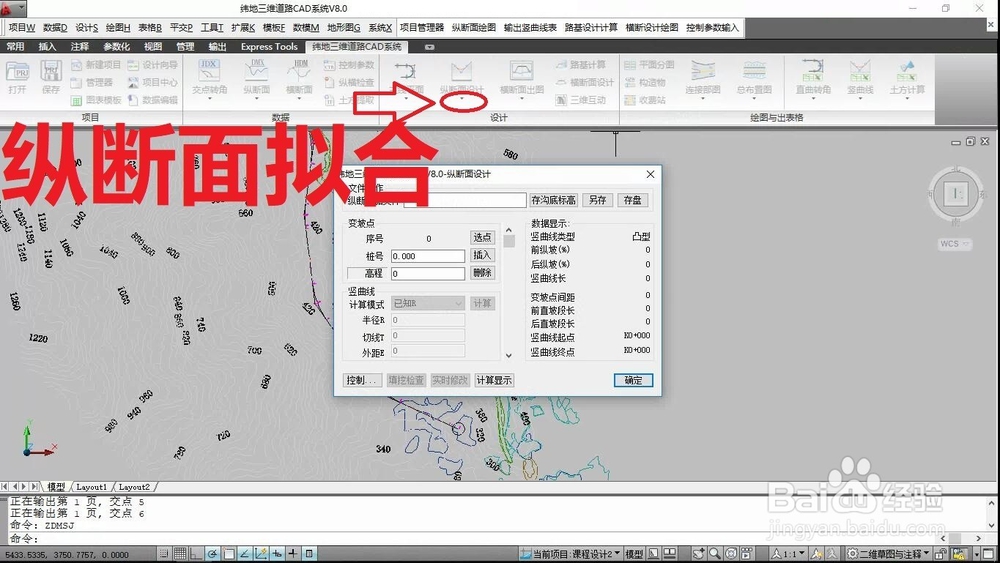Click the 数据编辑 ribbon tool
Image resolution: width=1000 pixels, height=563 pixels.
tap(152, 100)
